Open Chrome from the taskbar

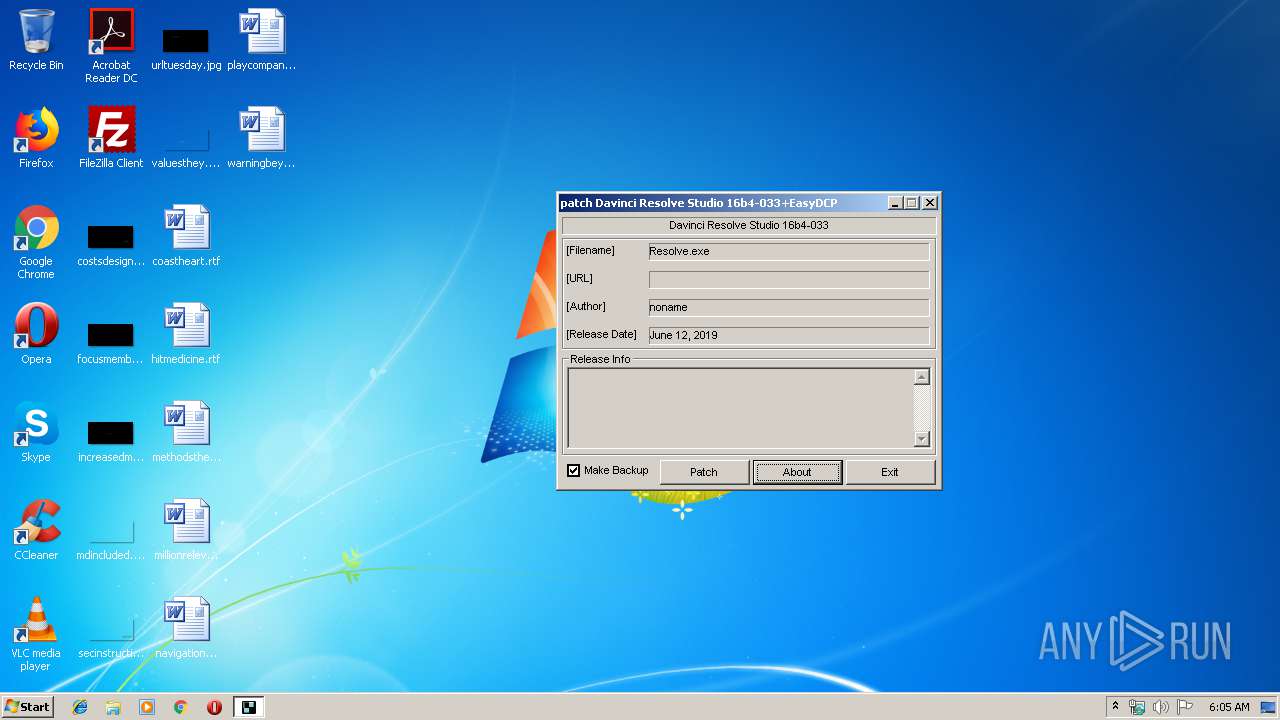(x=181, y=707)
